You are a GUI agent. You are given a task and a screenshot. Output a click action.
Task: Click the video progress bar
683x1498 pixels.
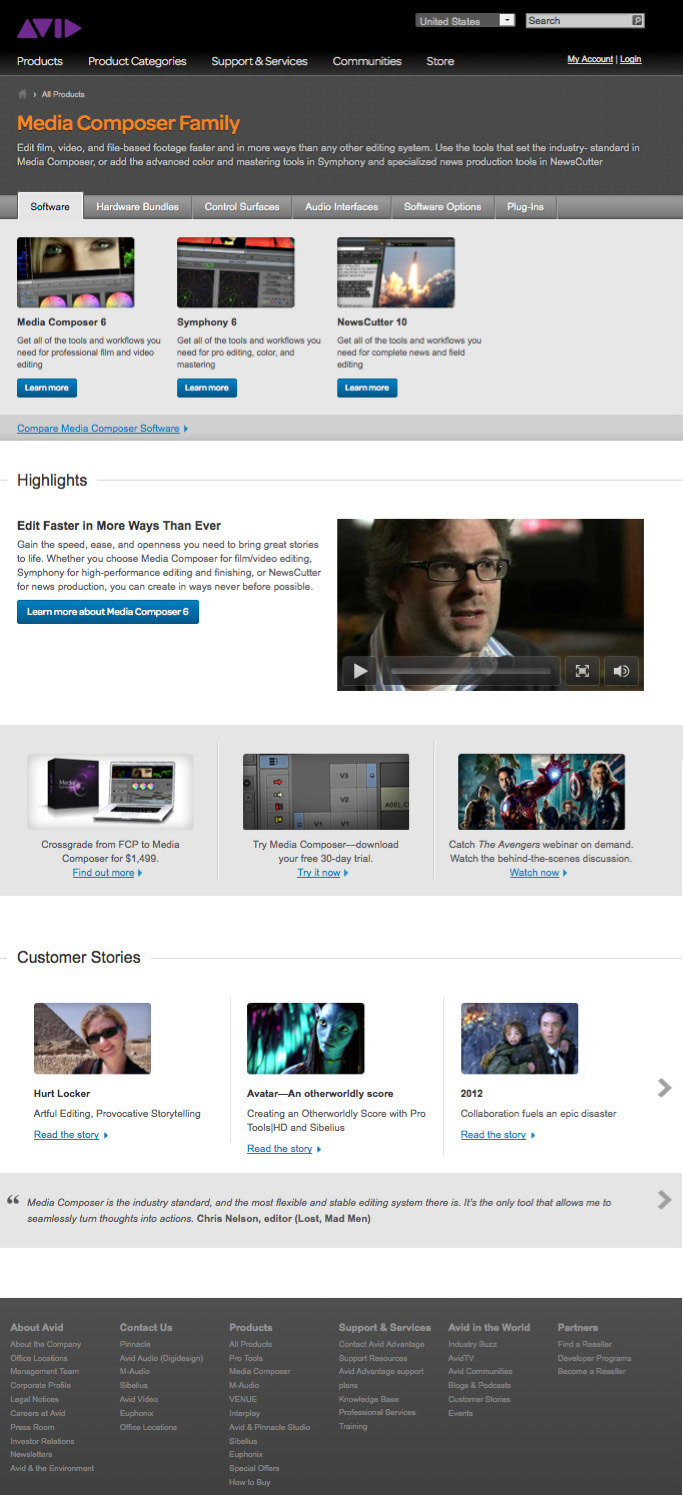coord(470,671)
